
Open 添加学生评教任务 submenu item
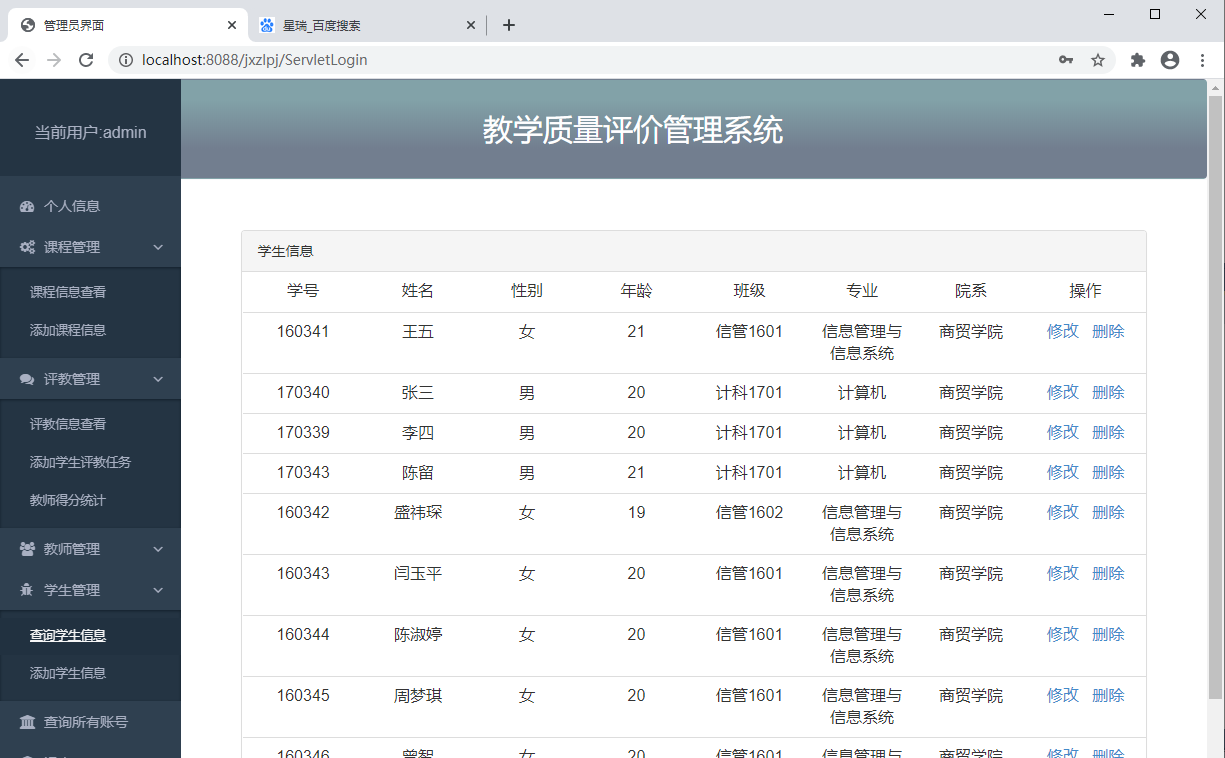pyautogui.click(x=81, y=462)
